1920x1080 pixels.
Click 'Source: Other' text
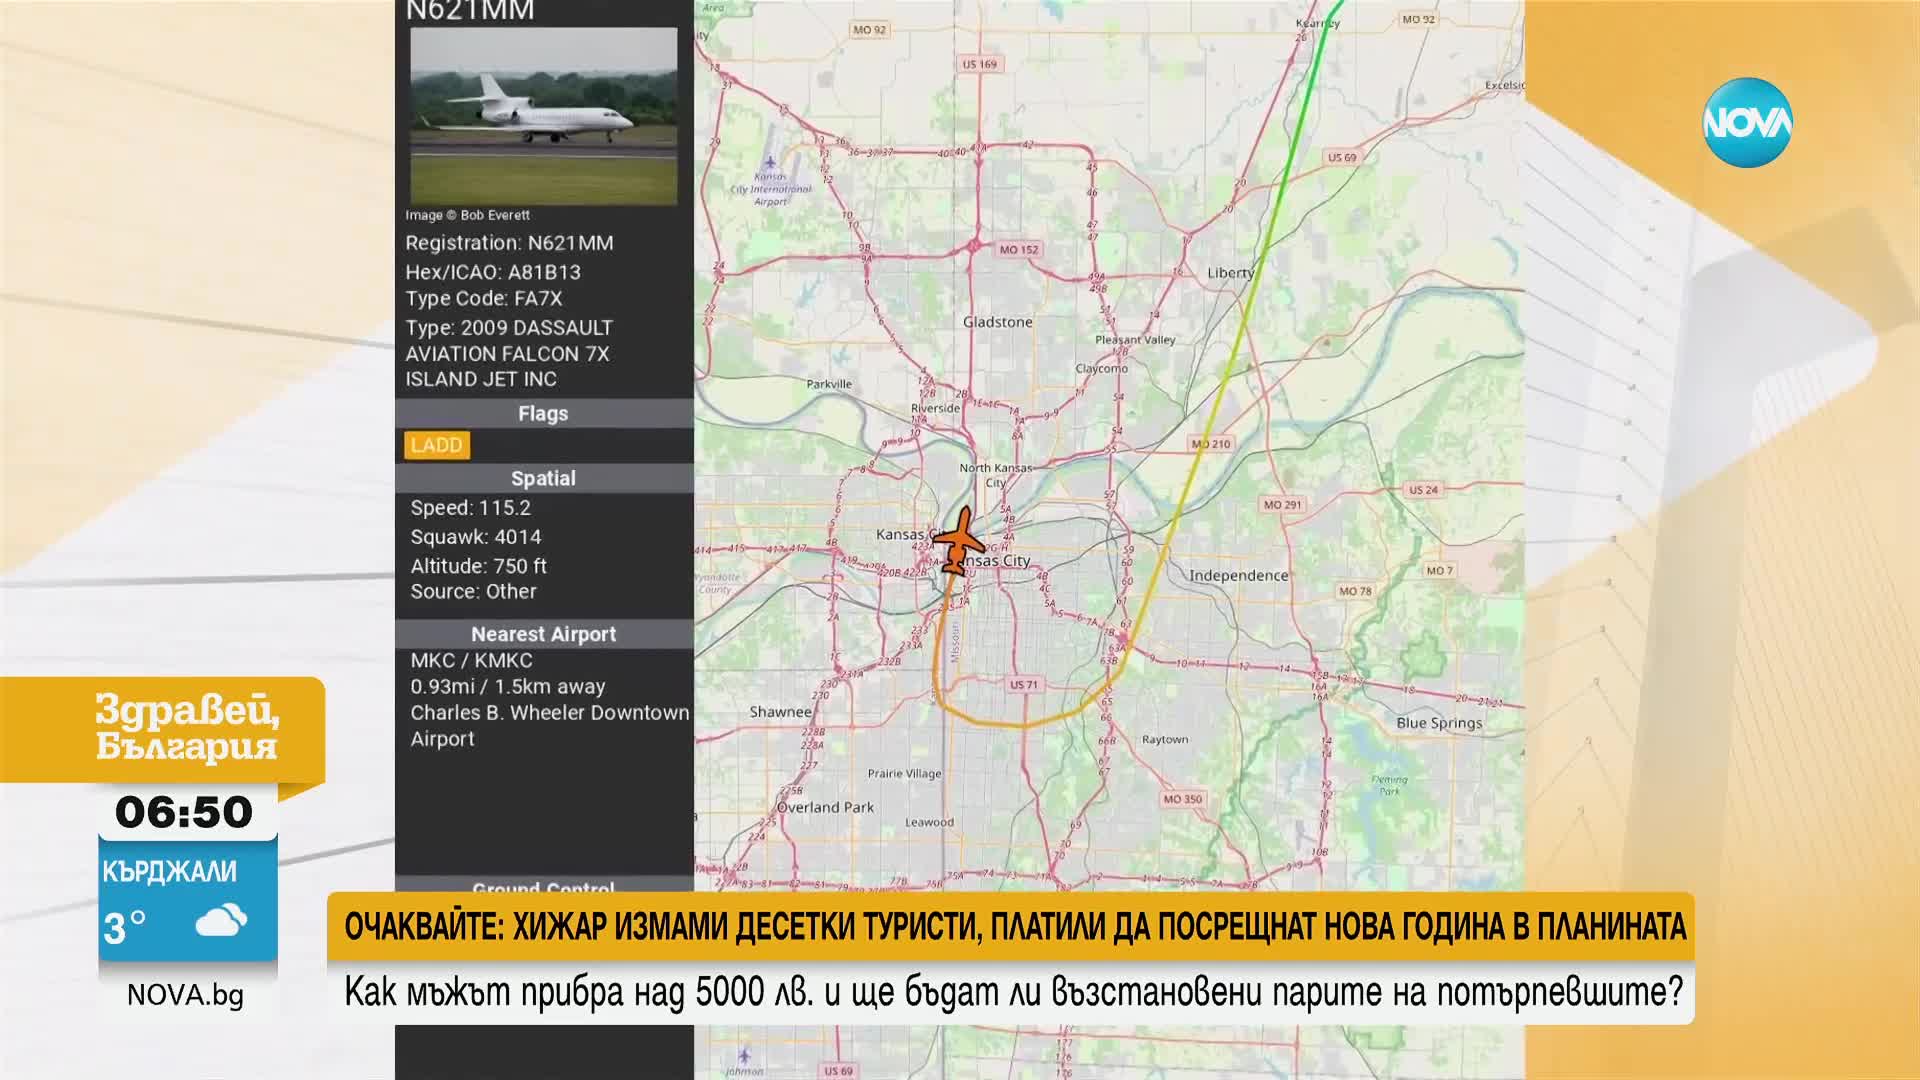473,592
